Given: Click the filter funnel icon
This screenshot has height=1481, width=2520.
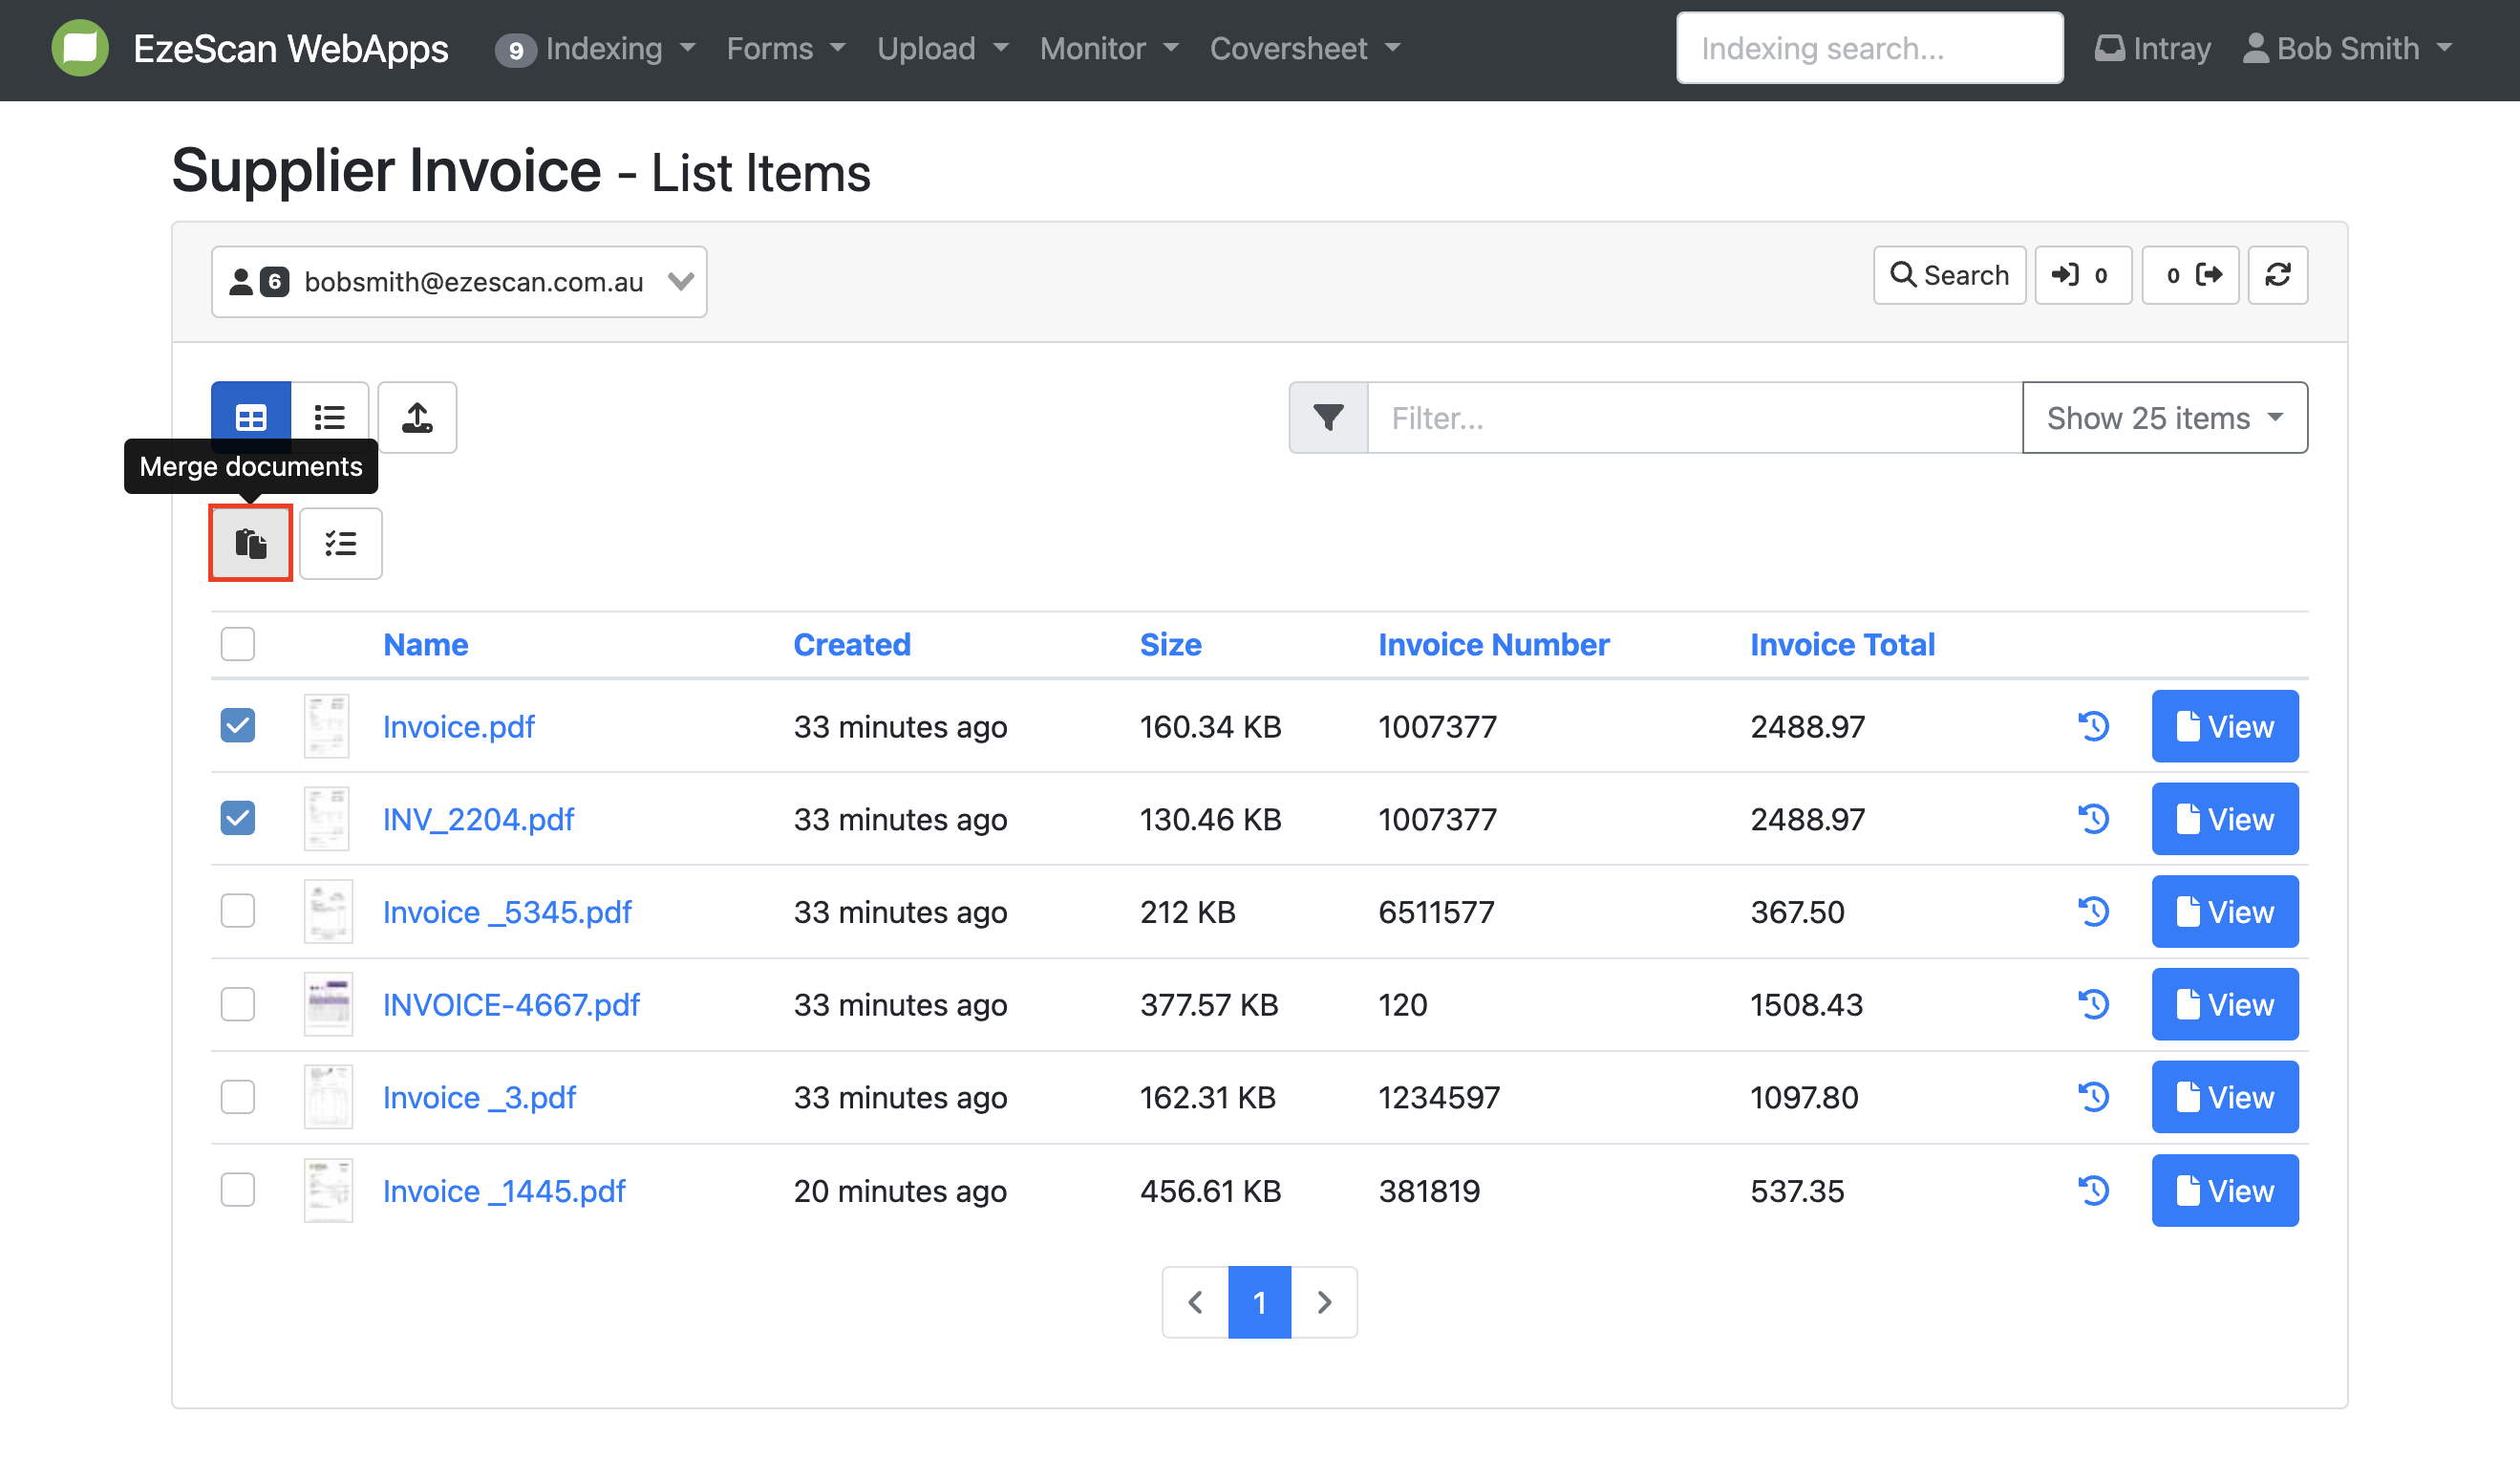Looking at the screenshot, I should pyautogui.click(x=1328, y=417).
